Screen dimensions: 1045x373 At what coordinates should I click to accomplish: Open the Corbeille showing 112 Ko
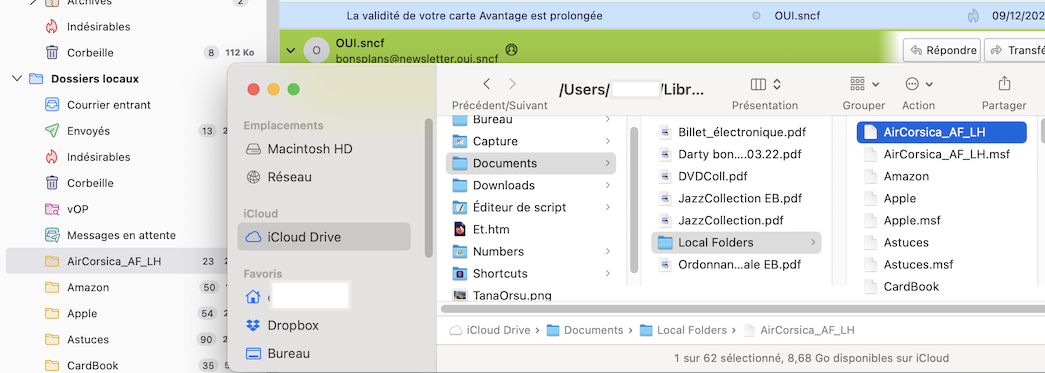(x=90, y=53)
